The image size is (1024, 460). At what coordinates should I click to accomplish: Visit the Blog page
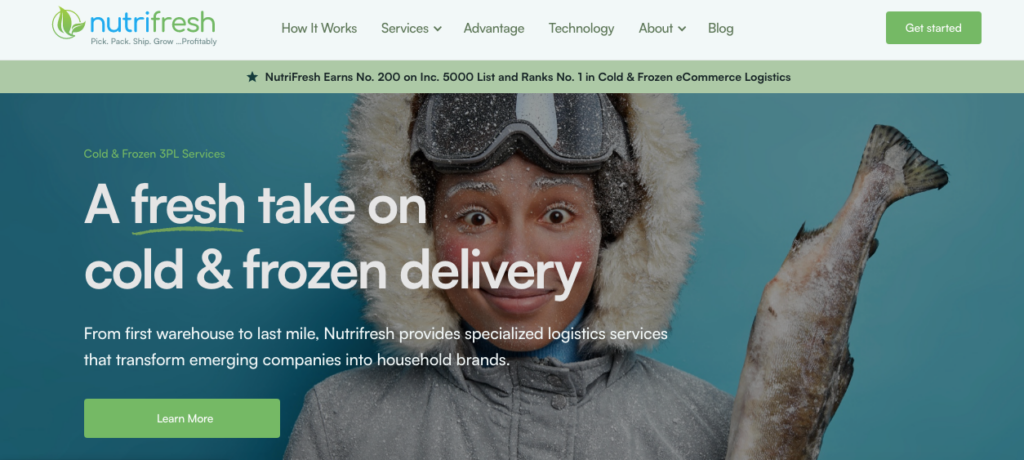720,28
